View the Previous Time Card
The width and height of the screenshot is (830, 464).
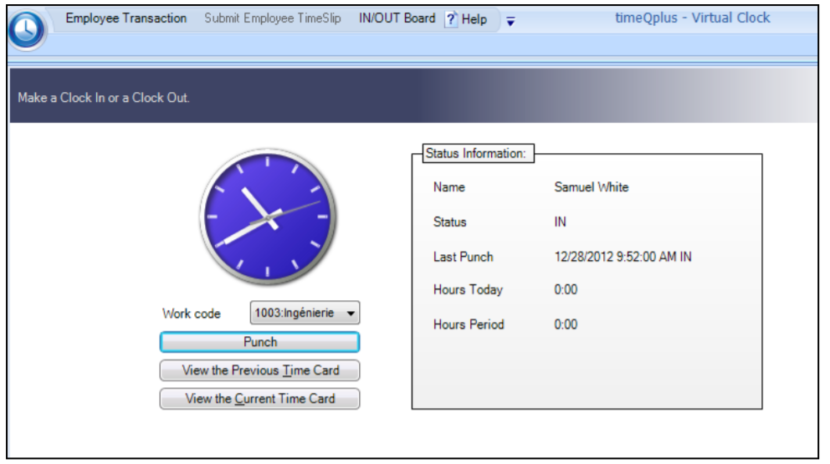point(260,370)
